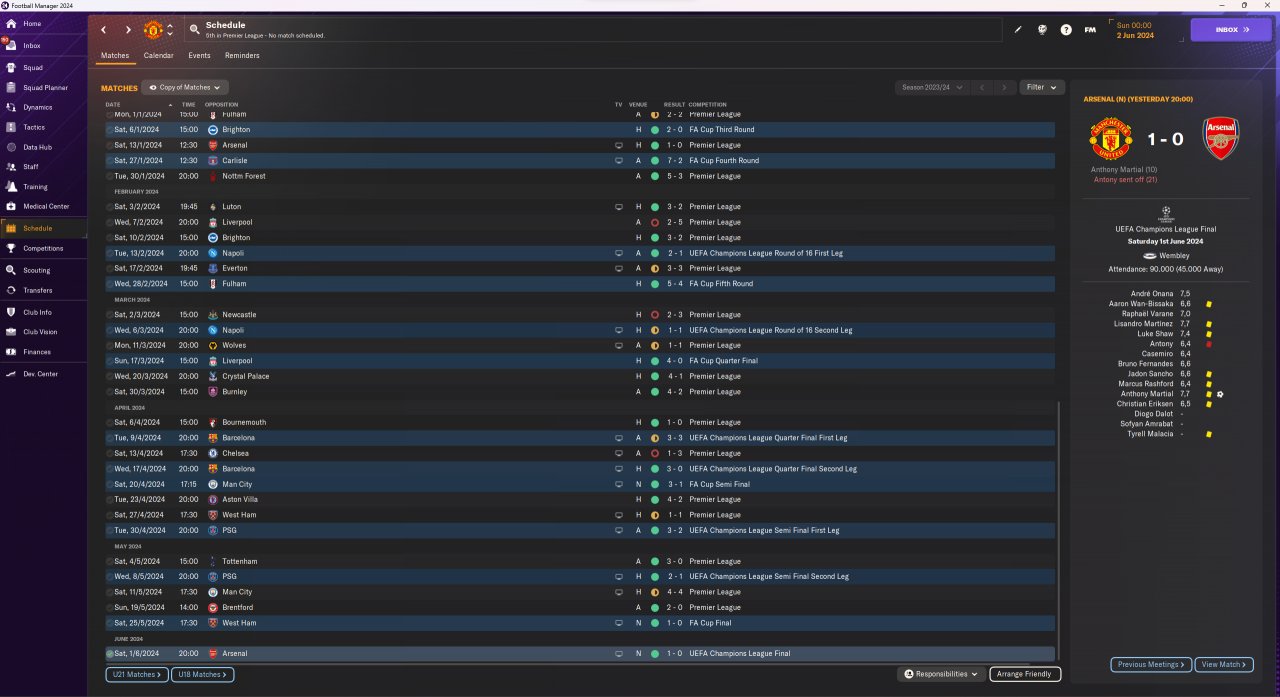The width and height of the screenshot is (1280, 697).
Task: Open the Copy of Matches view dropdown
Action: [185, 88]
